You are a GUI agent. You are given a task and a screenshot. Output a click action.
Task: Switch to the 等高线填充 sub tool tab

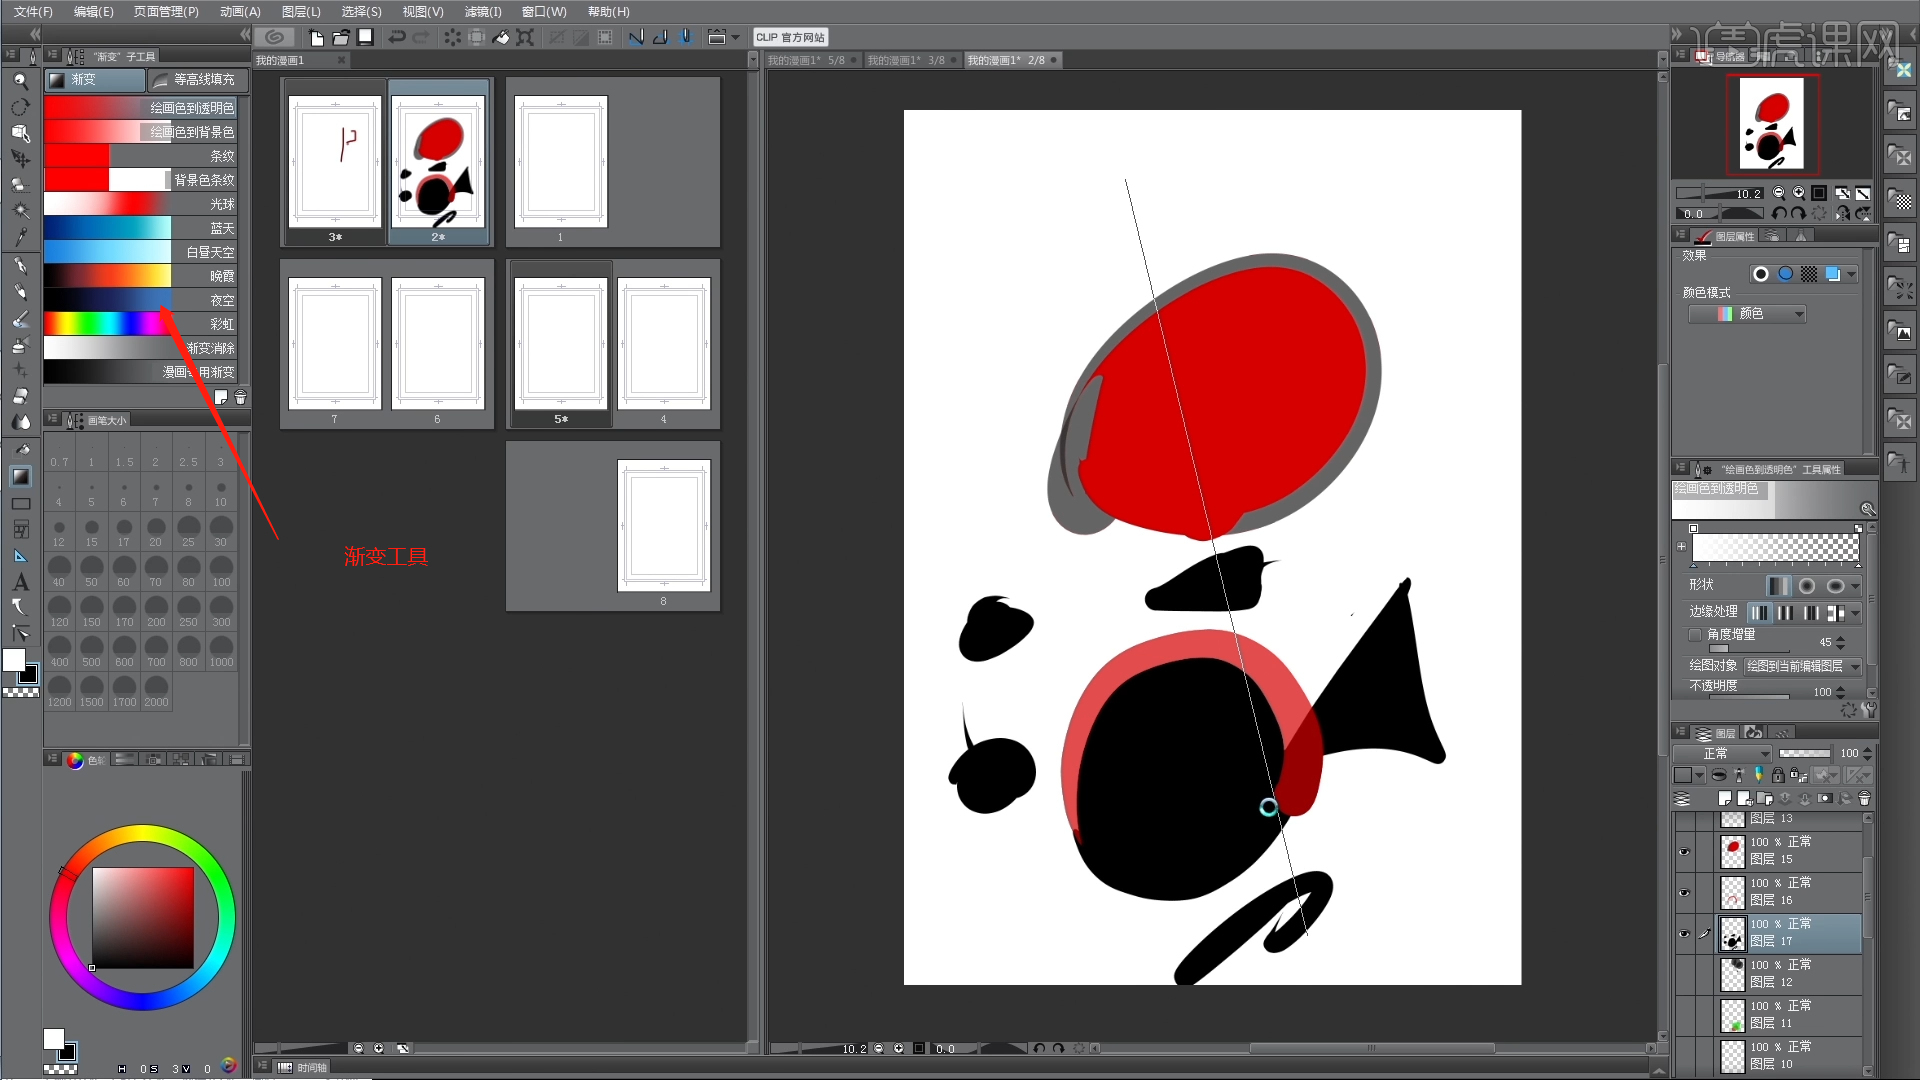[196, 79]
